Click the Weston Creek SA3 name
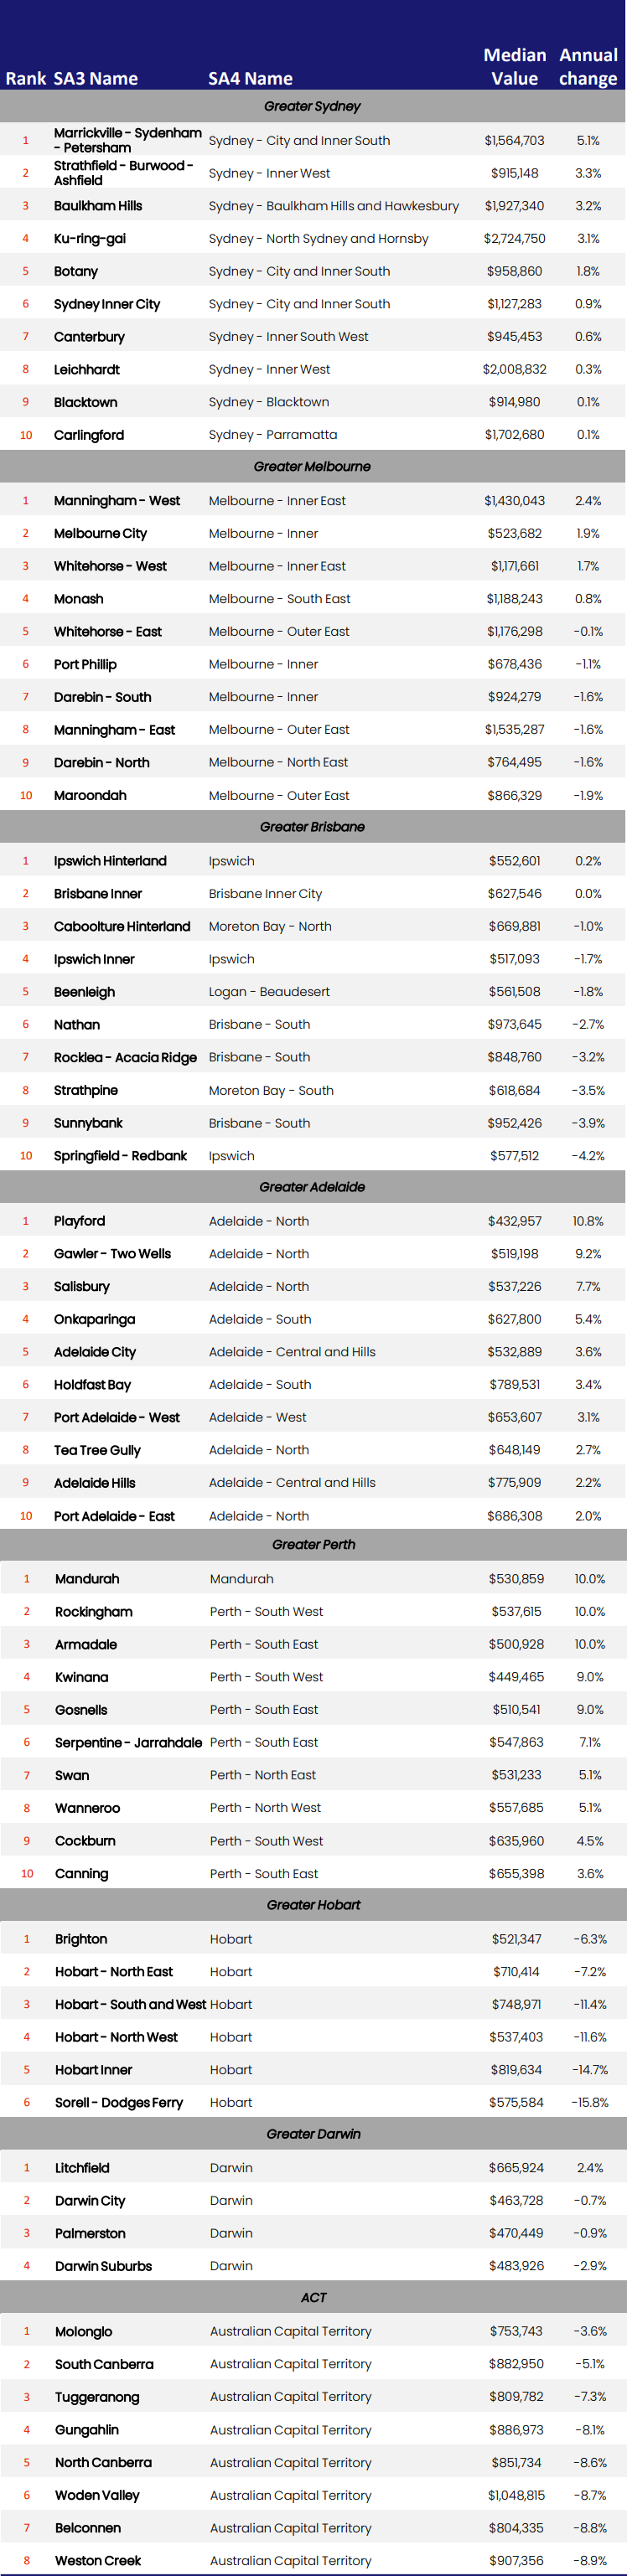The width and height of the screenshot is (627, 2576). 98,2560
